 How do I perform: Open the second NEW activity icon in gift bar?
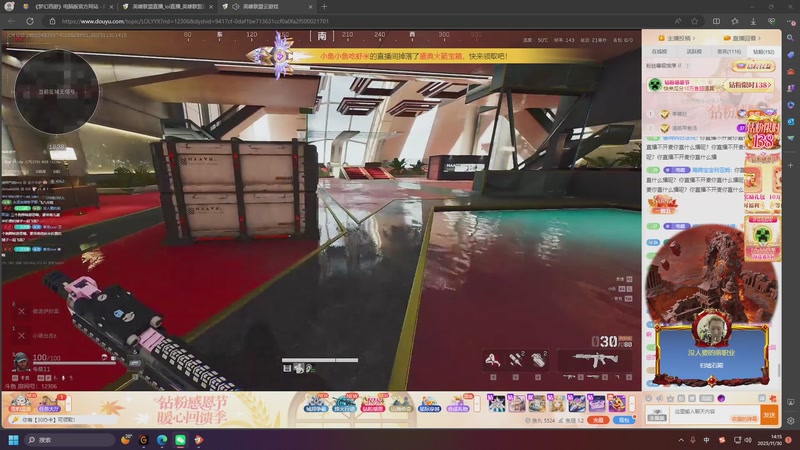[x=344, y=403]
